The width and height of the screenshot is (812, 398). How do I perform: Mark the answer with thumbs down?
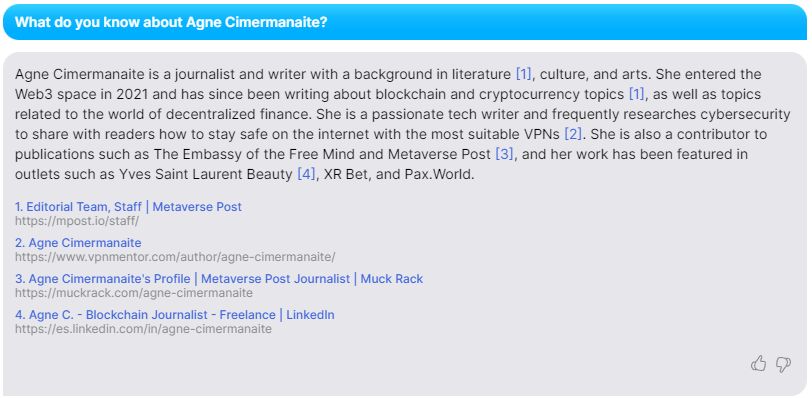783,364
